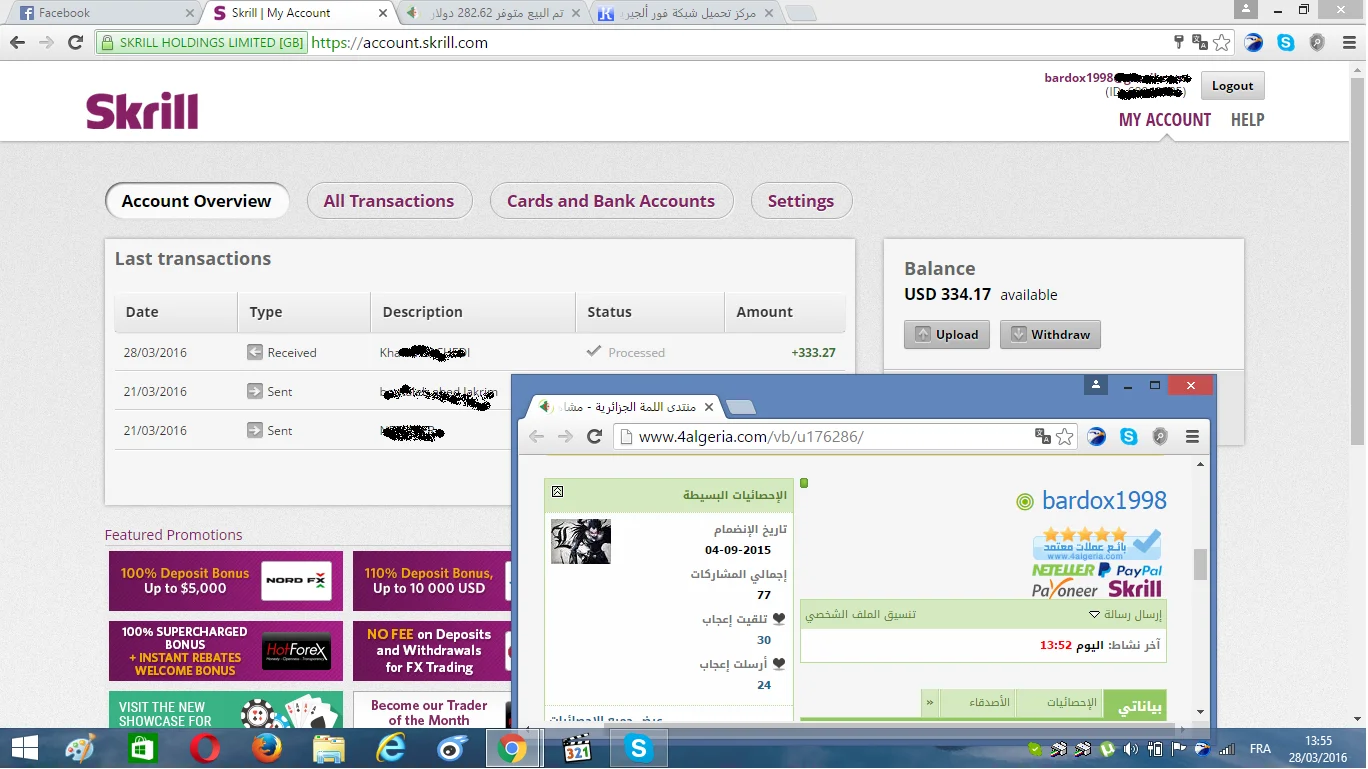Click the forum user avatar thumbnail
Image resolution: width=1368 pixels, height=769 pixels.
pos(580,541)
